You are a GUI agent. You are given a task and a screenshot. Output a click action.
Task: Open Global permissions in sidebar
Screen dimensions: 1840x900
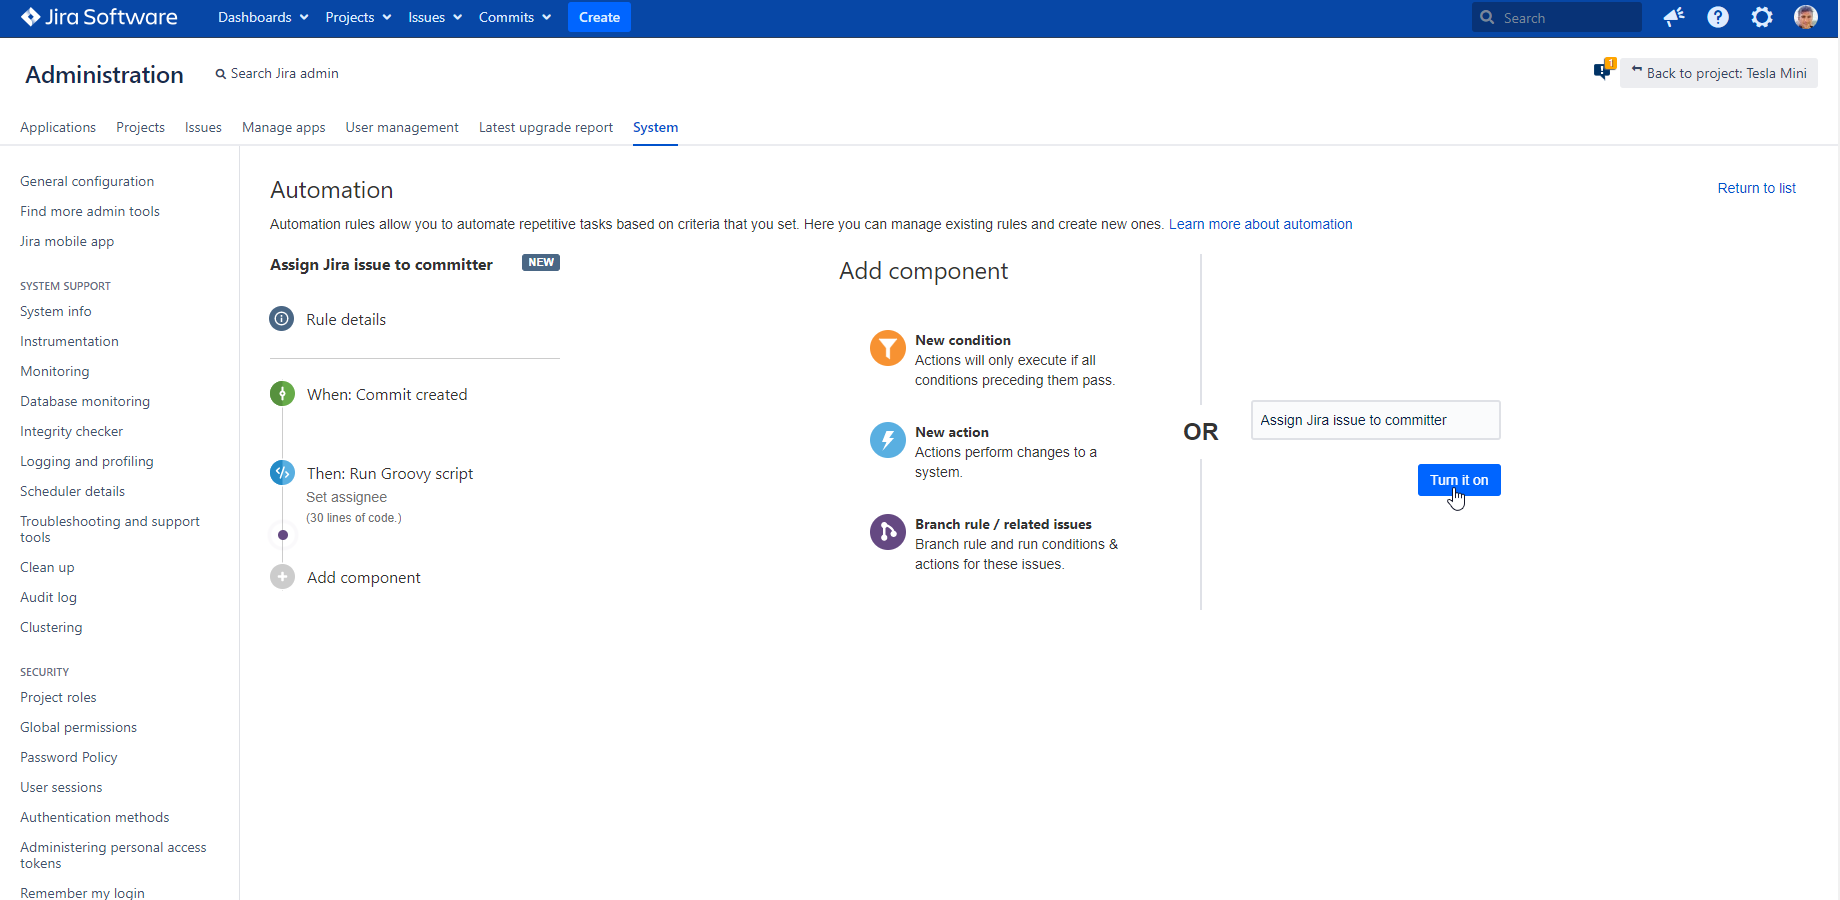(x=78, y=727)
